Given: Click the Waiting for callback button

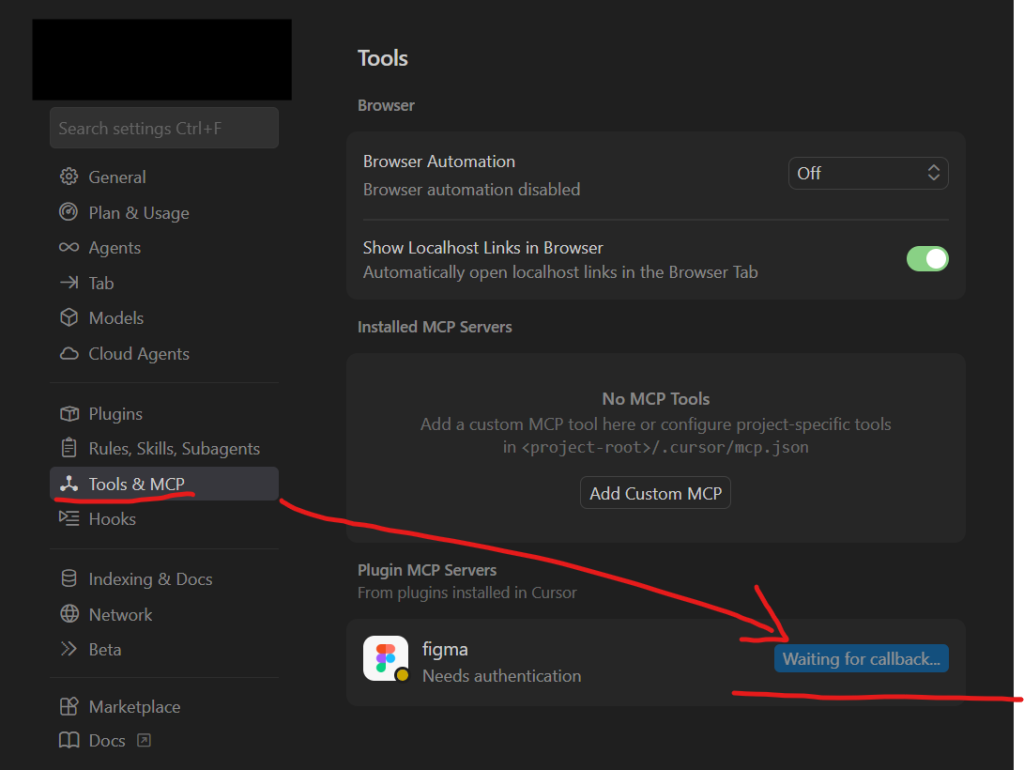Looking at the screenshot, I should tap(861, 659).
